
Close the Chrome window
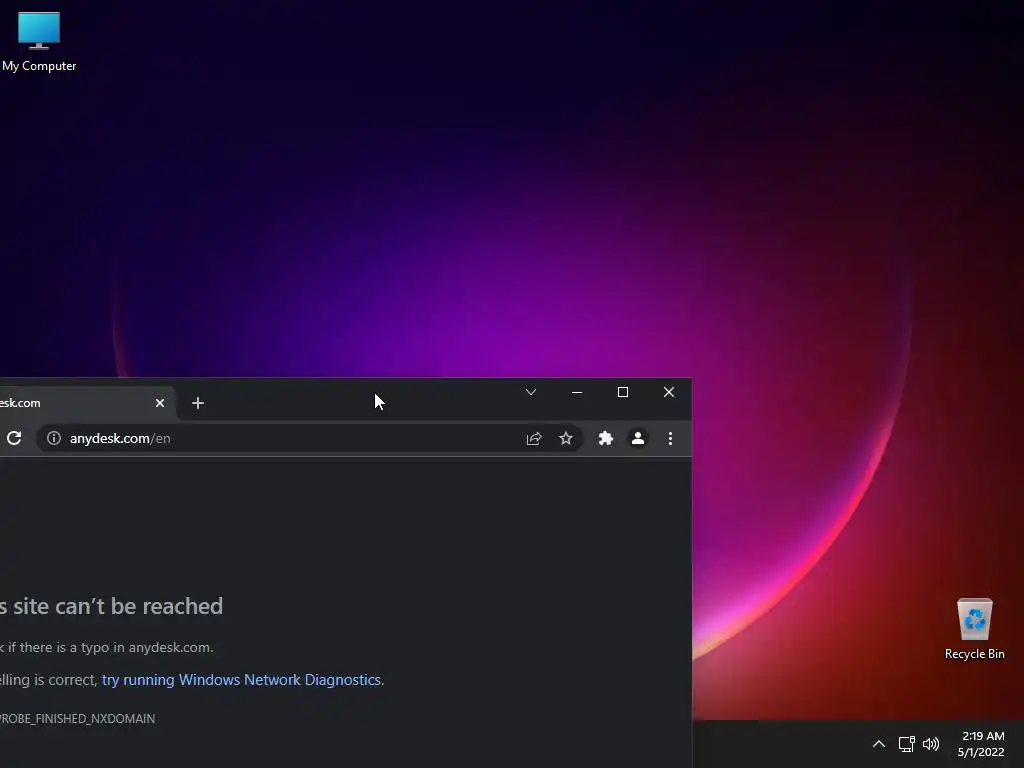click(669, 392)
